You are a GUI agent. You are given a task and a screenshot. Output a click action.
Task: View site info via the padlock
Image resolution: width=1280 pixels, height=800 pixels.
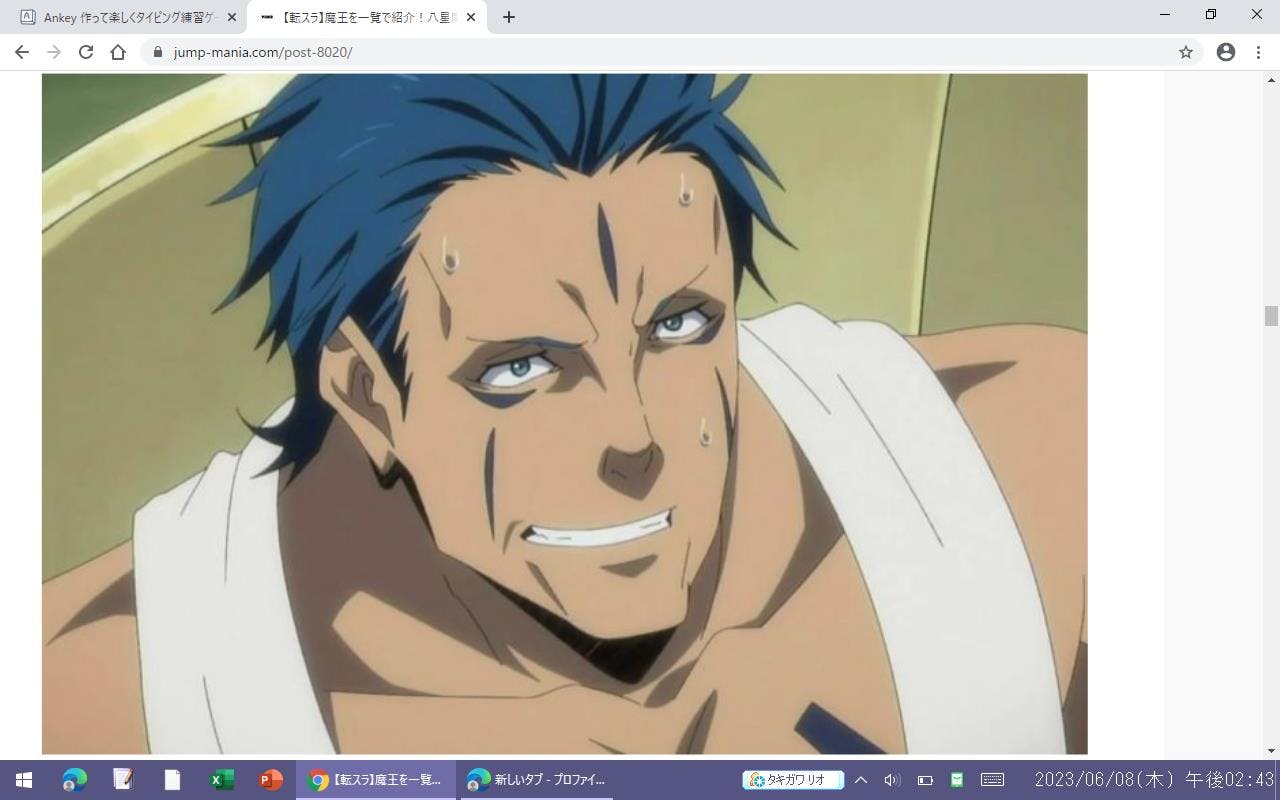click(157, 52)
